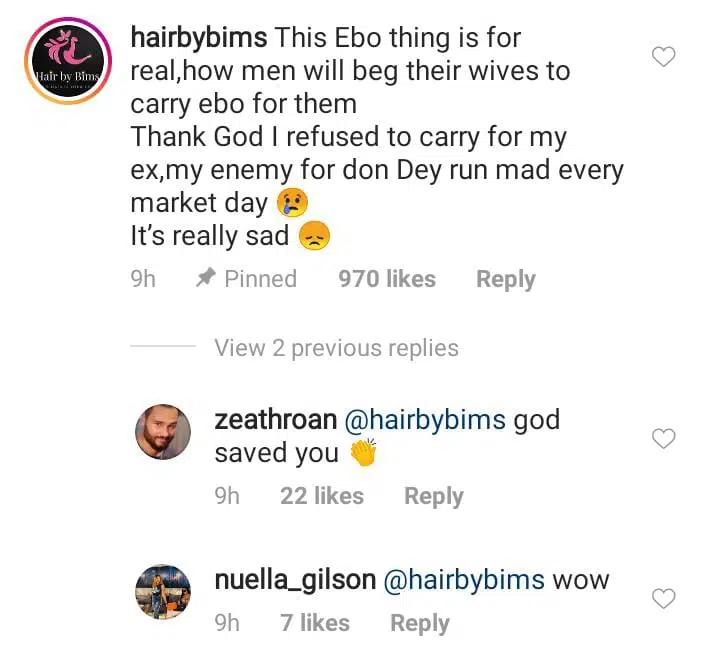Click the @hairbybims mention in nuella_gilson's reply
Screen dimensions: 720x657
[465, 580]
